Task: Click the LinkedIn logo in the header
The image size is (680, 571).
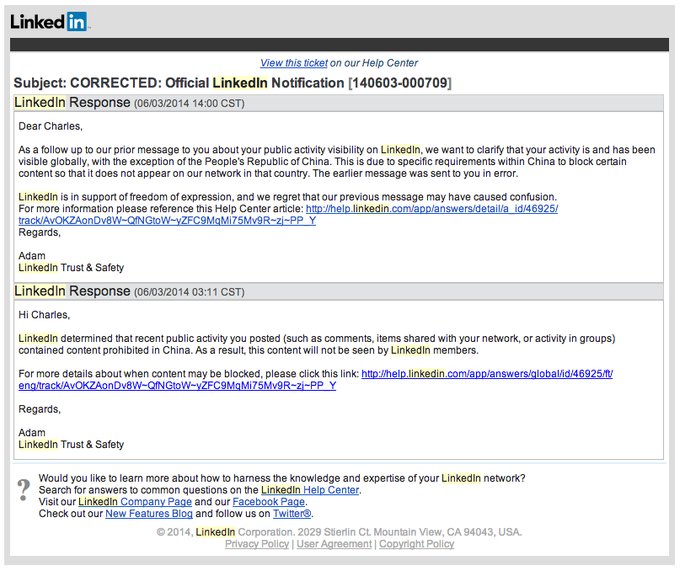Action: click(49, 21)
